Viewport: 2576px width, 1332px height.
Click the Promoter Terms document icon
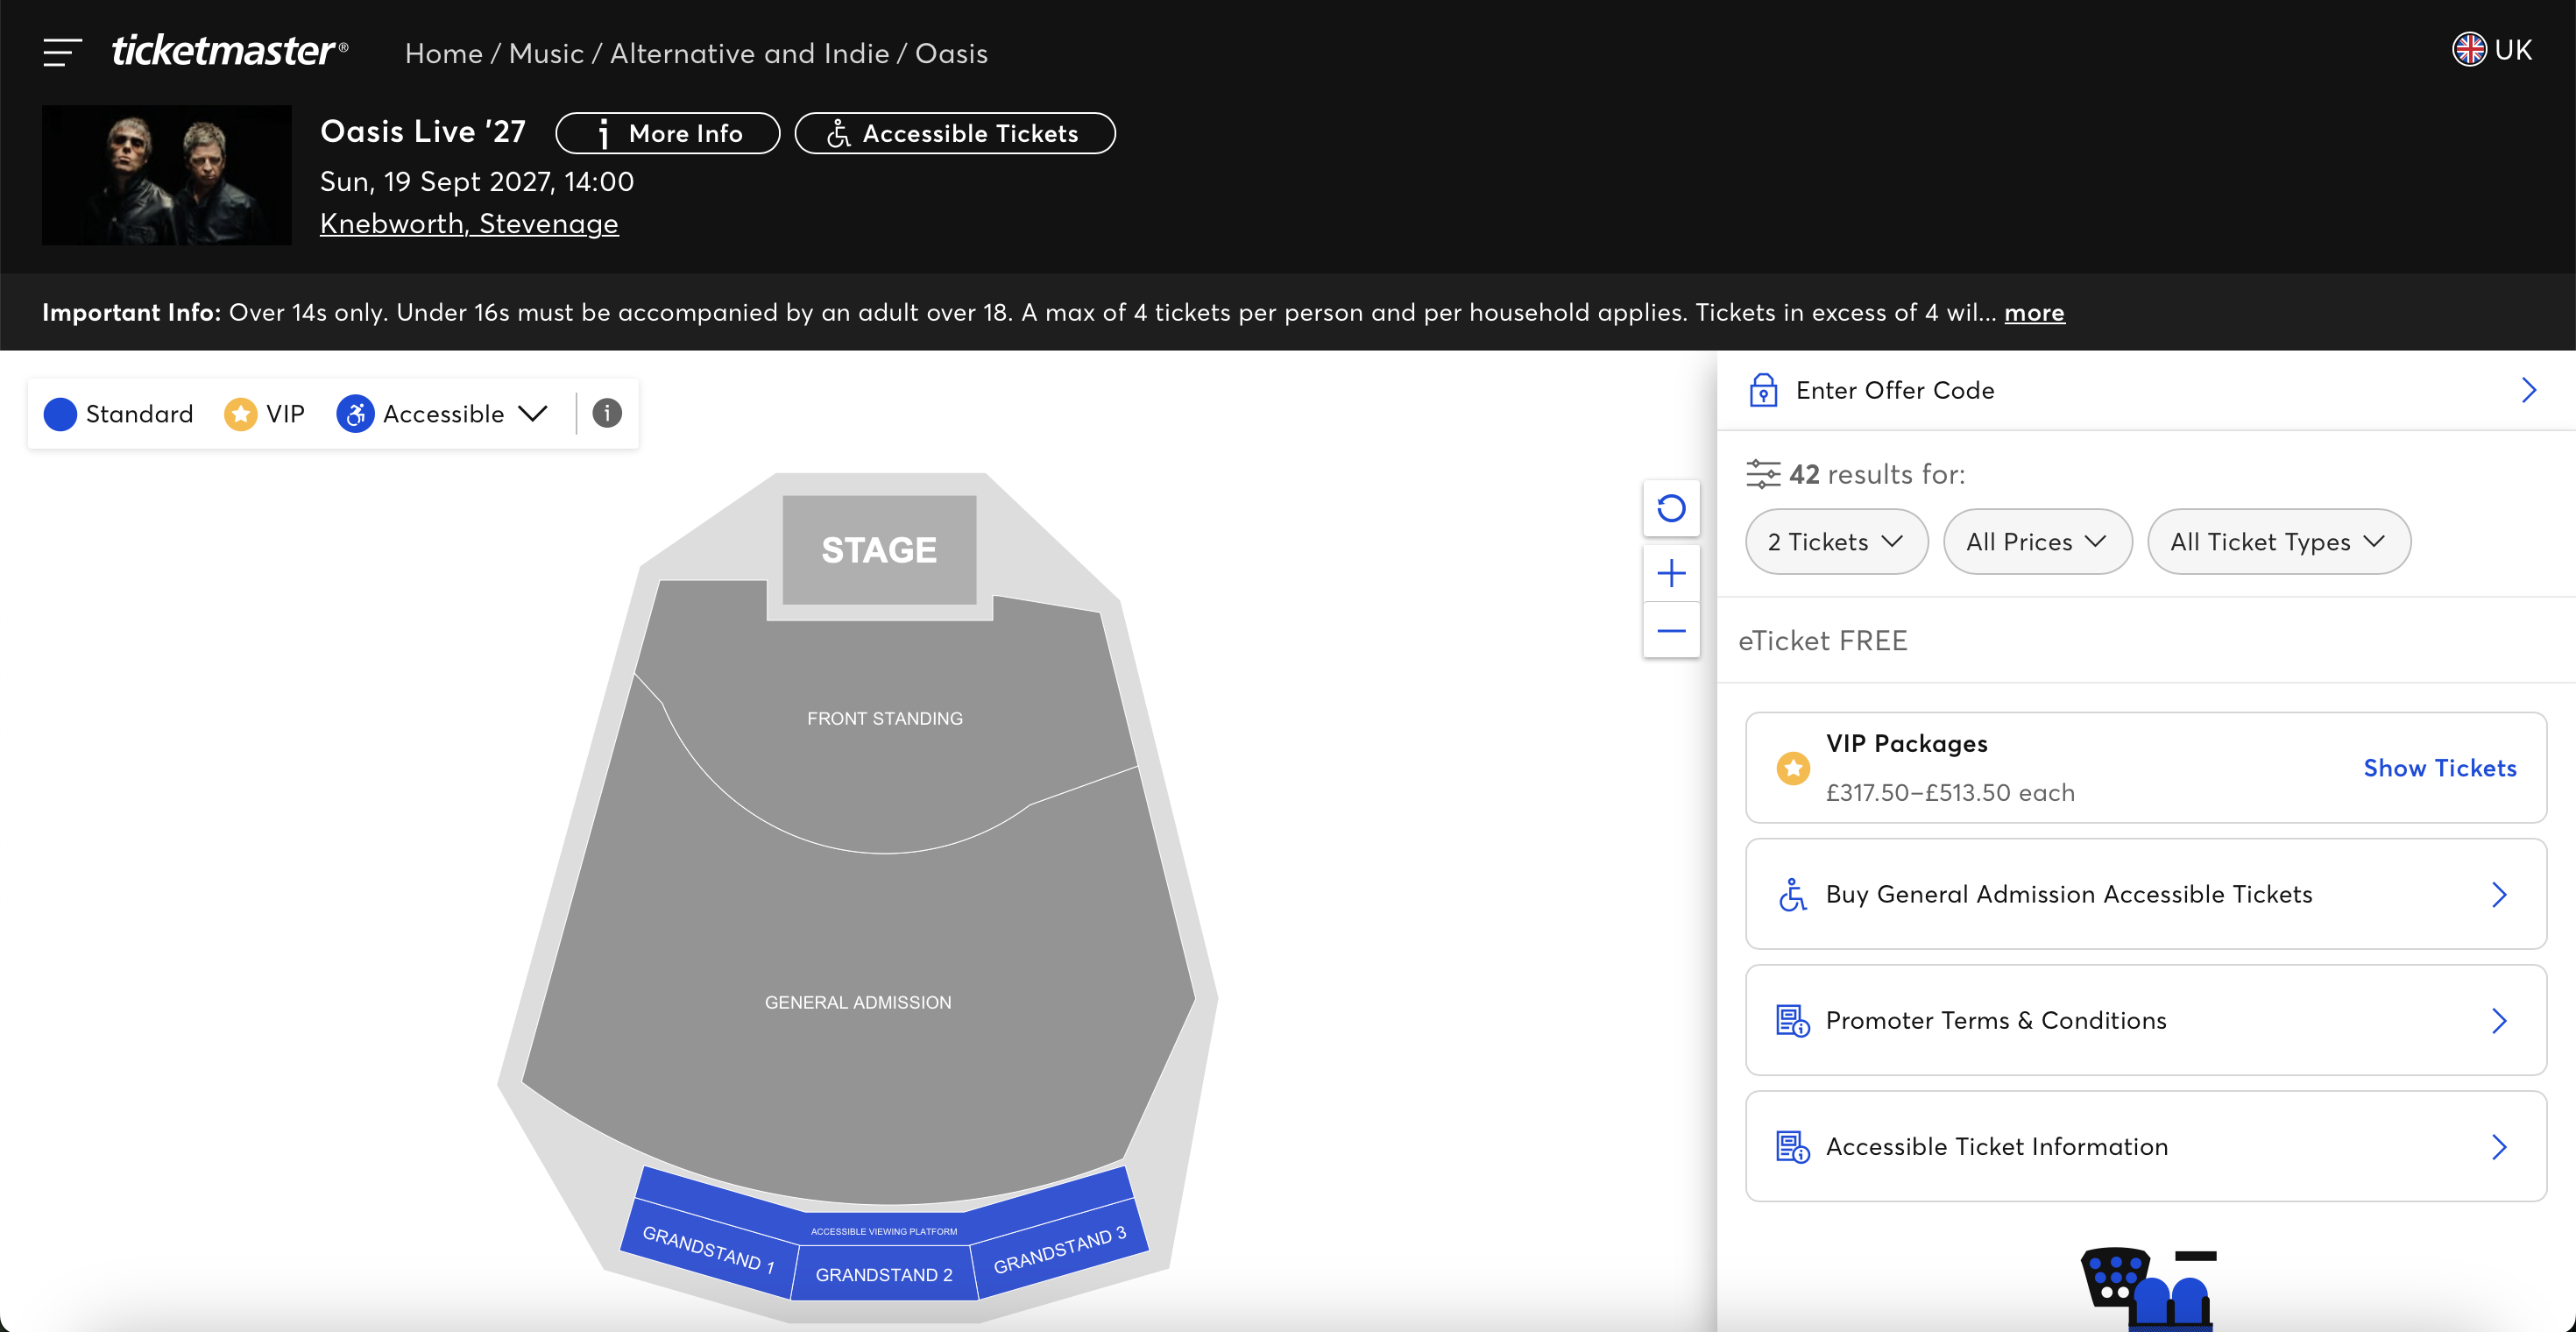[x=1792, y=1021]
